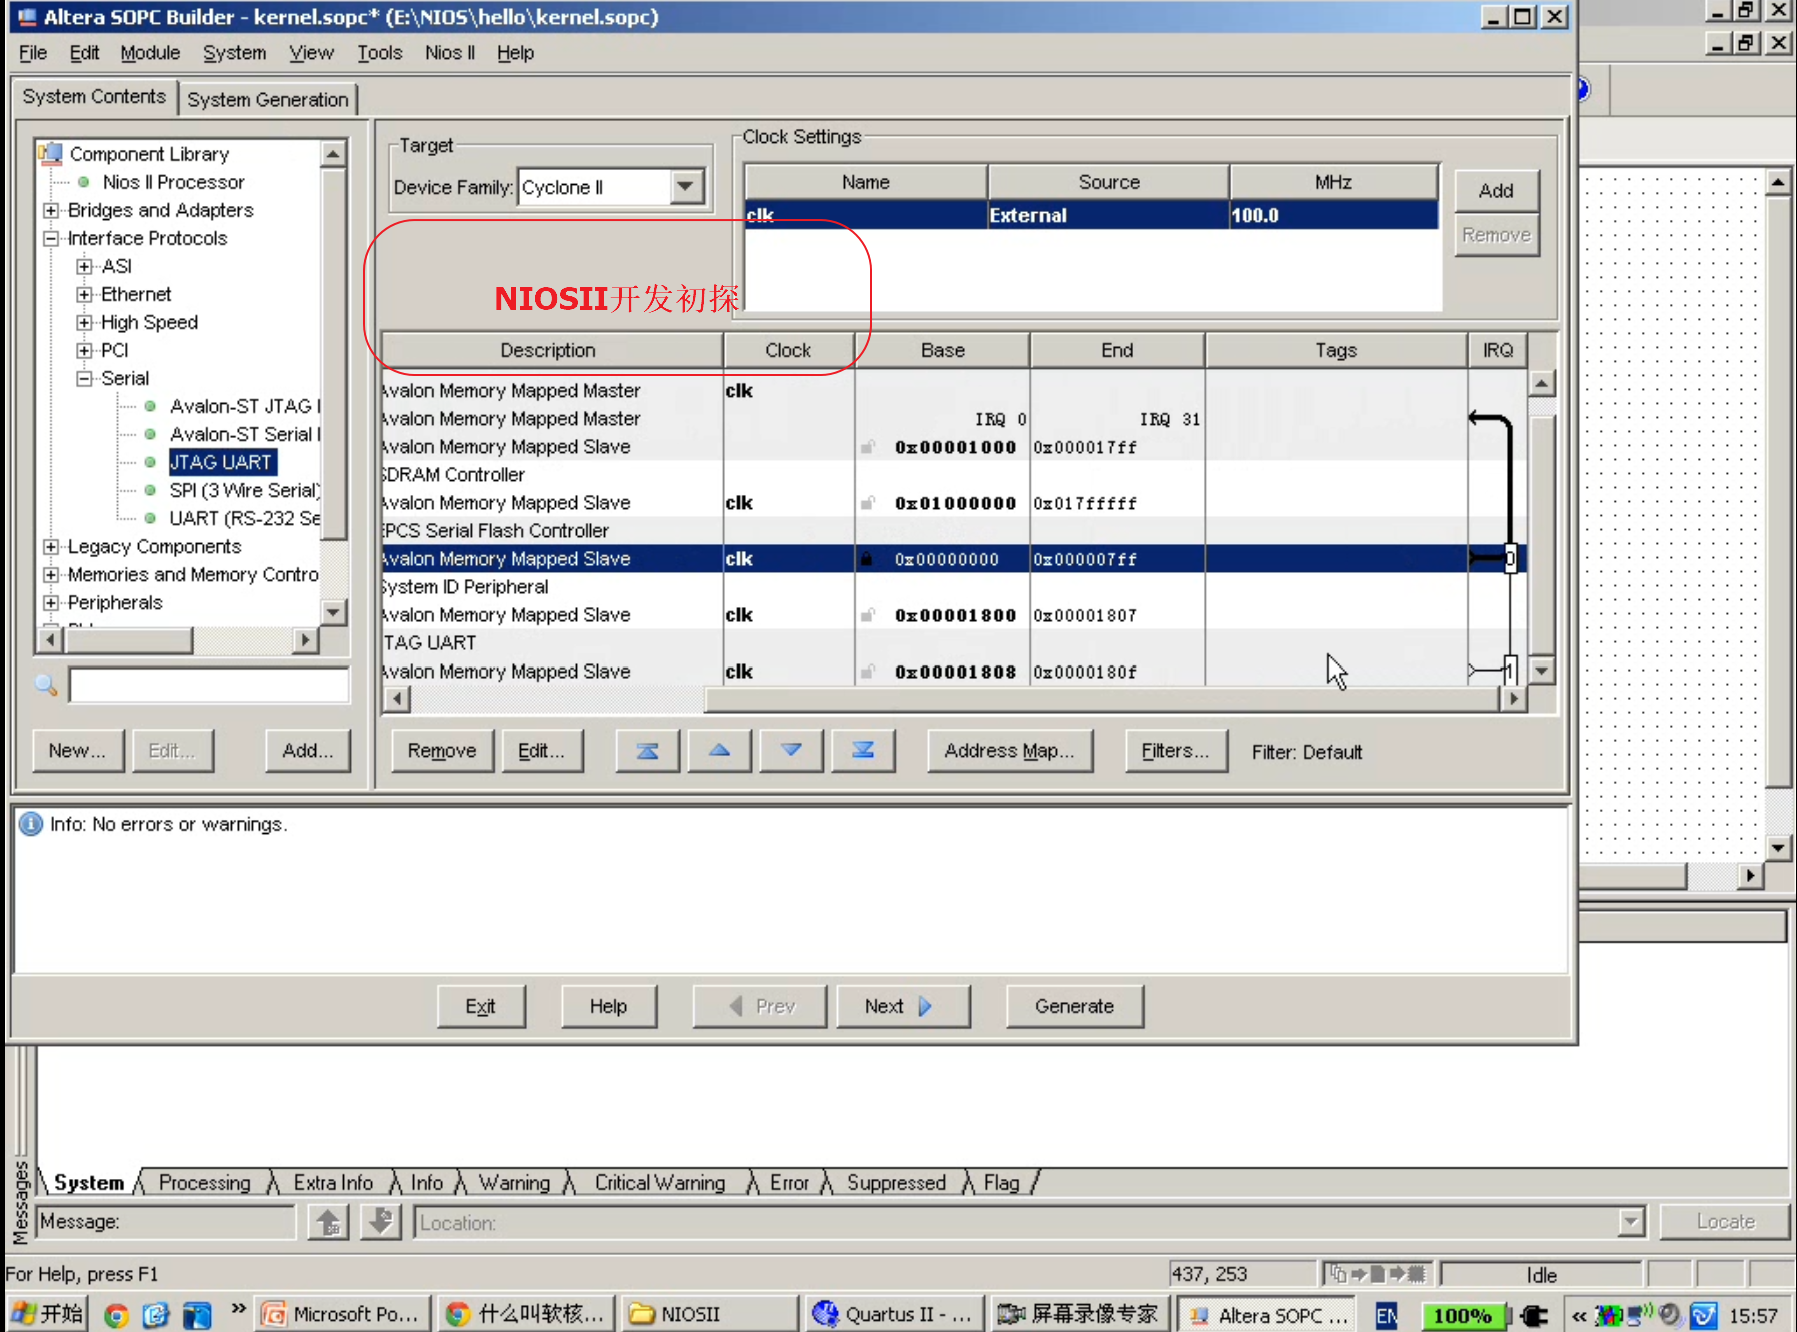The height and width of the screenshot is (1332, 1797).
Task: Click Add button in Clock Settings
Action: pos(1496,190)
